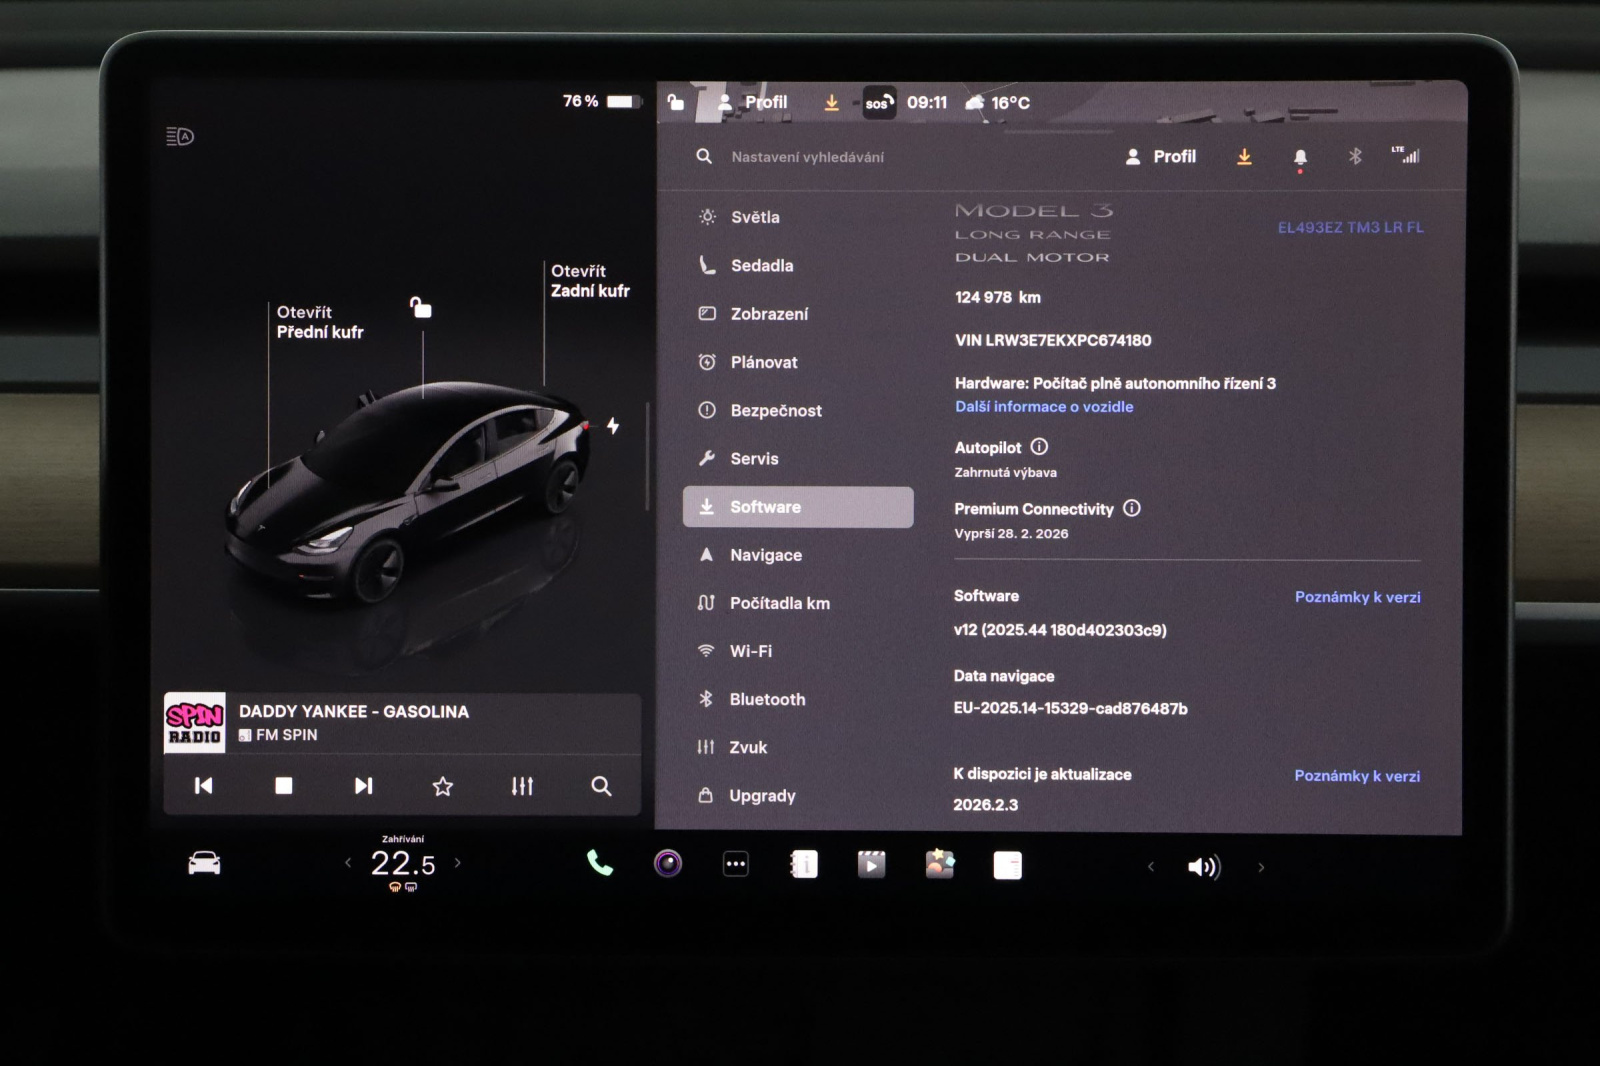Toggle the car lock icon above vehicle

421,307
